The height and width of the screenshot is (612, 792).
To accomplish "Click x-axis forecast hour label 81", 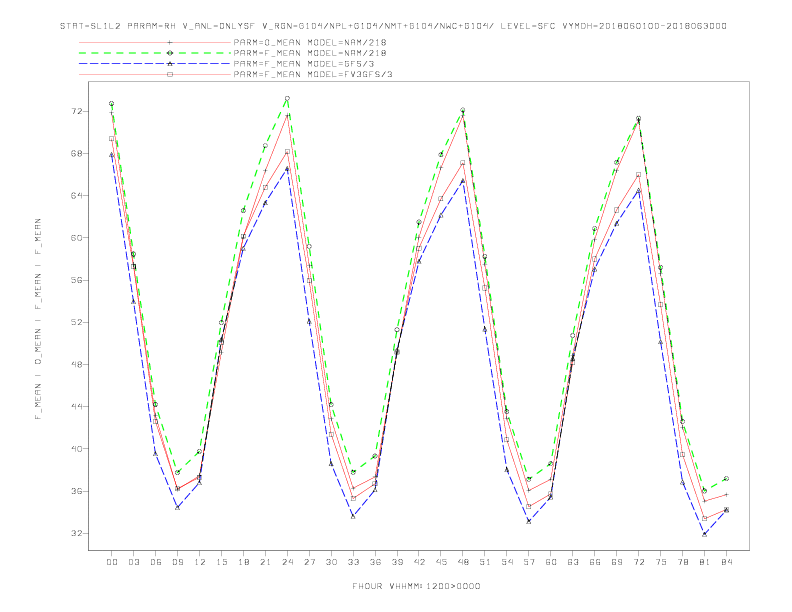I will coord(705,562).
